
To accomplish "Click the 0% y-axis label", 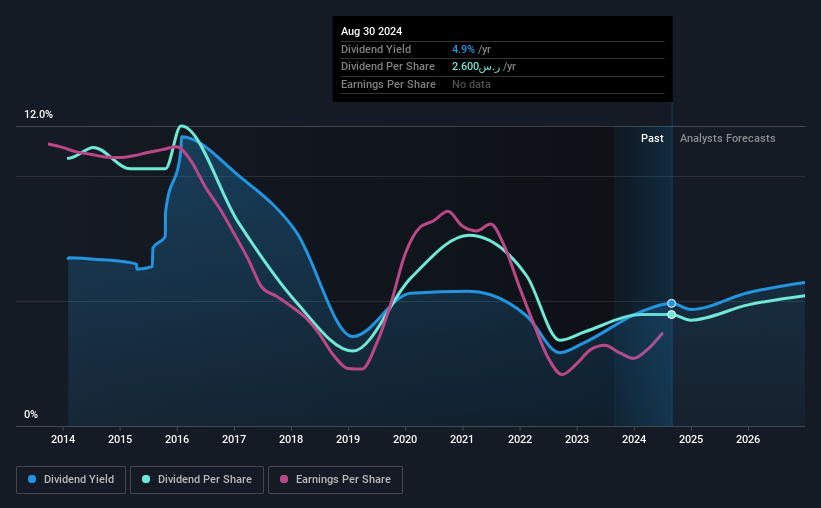I will click(x=31, y=414).
